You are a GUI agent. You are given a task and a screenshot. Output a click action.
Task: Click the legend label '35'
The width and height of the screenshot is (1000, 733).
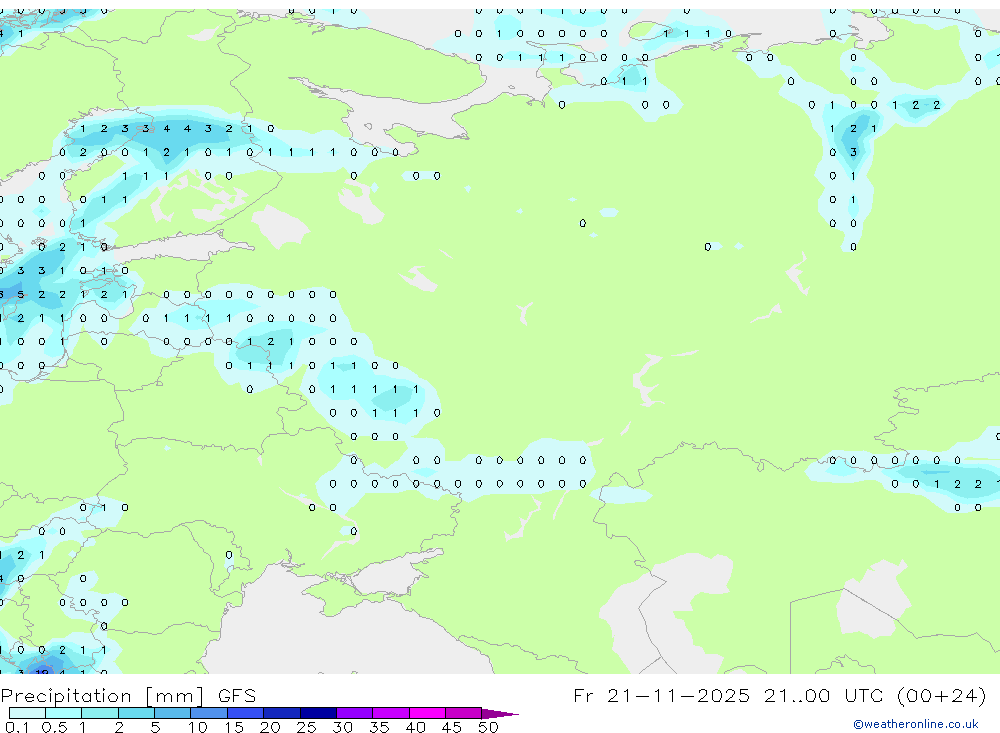click(x=379, y=727)
